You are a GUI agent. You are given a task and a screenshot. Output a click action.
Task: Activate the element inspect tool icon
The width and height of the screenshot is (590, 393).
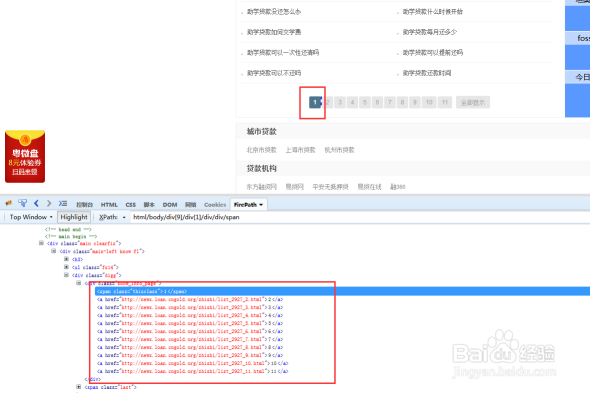point(22,203)
